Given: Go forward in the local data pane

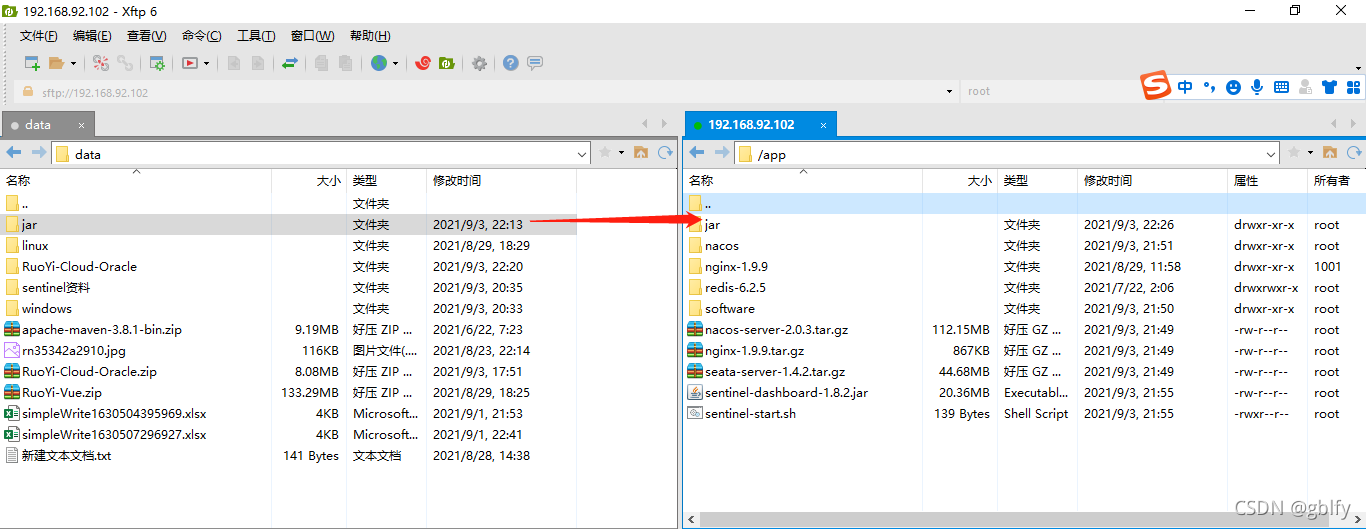Looking at the screenshot, I should coord(38,153).
